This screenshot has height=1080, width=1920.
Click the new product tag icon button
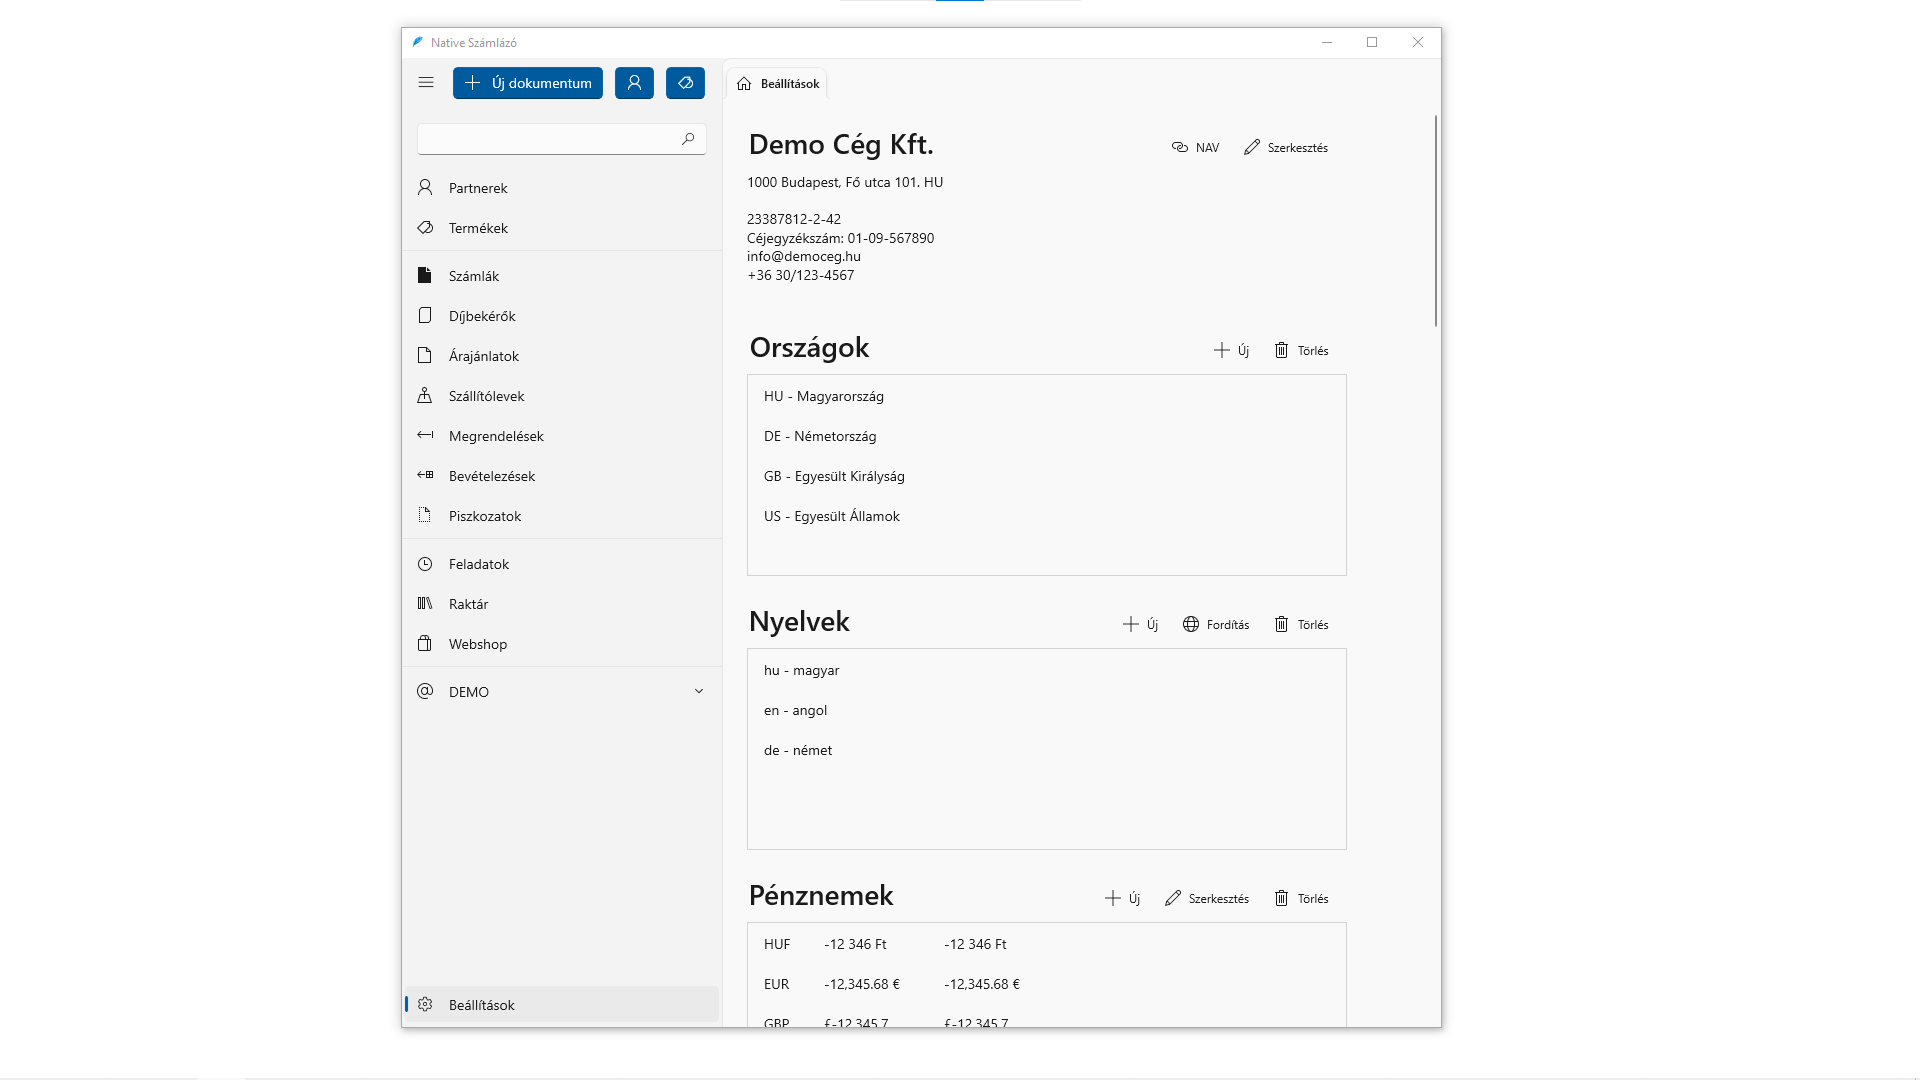(685, 83)
